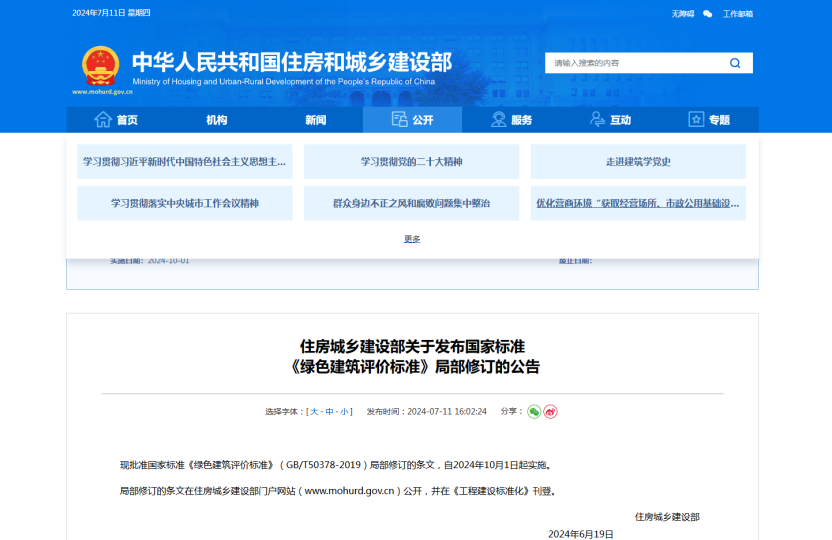Open the 新闻 navigation menu
The image size is (832, 540).
[315, 120]
